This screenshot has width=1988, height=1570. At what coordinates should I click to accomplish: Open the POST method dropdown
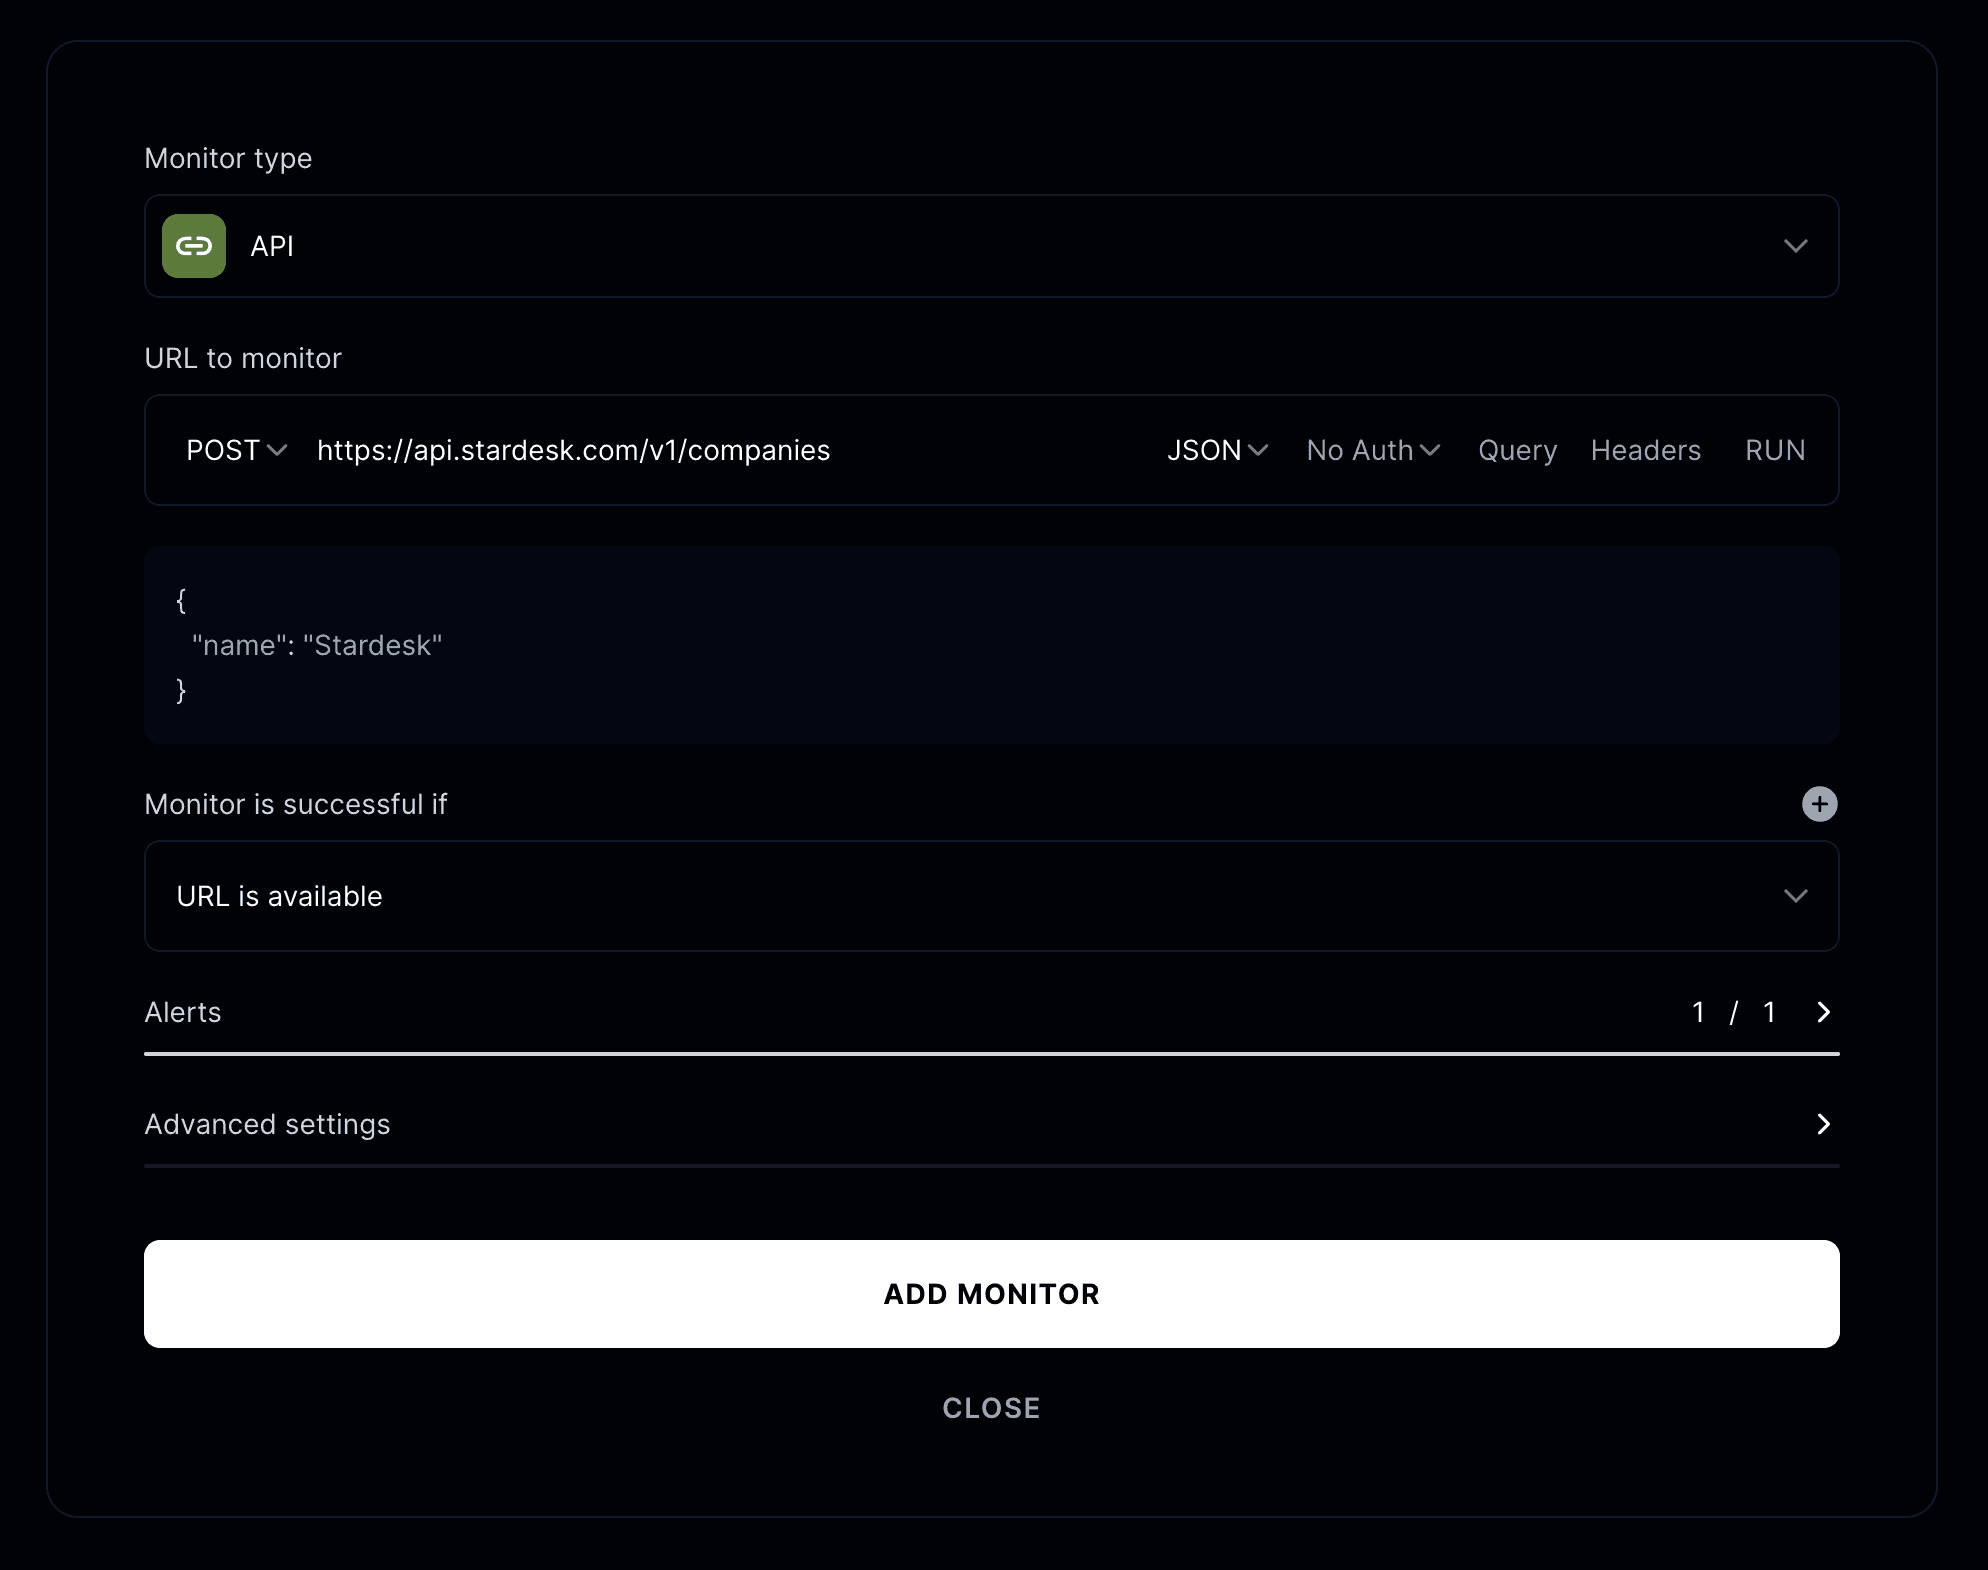point(236,450)
